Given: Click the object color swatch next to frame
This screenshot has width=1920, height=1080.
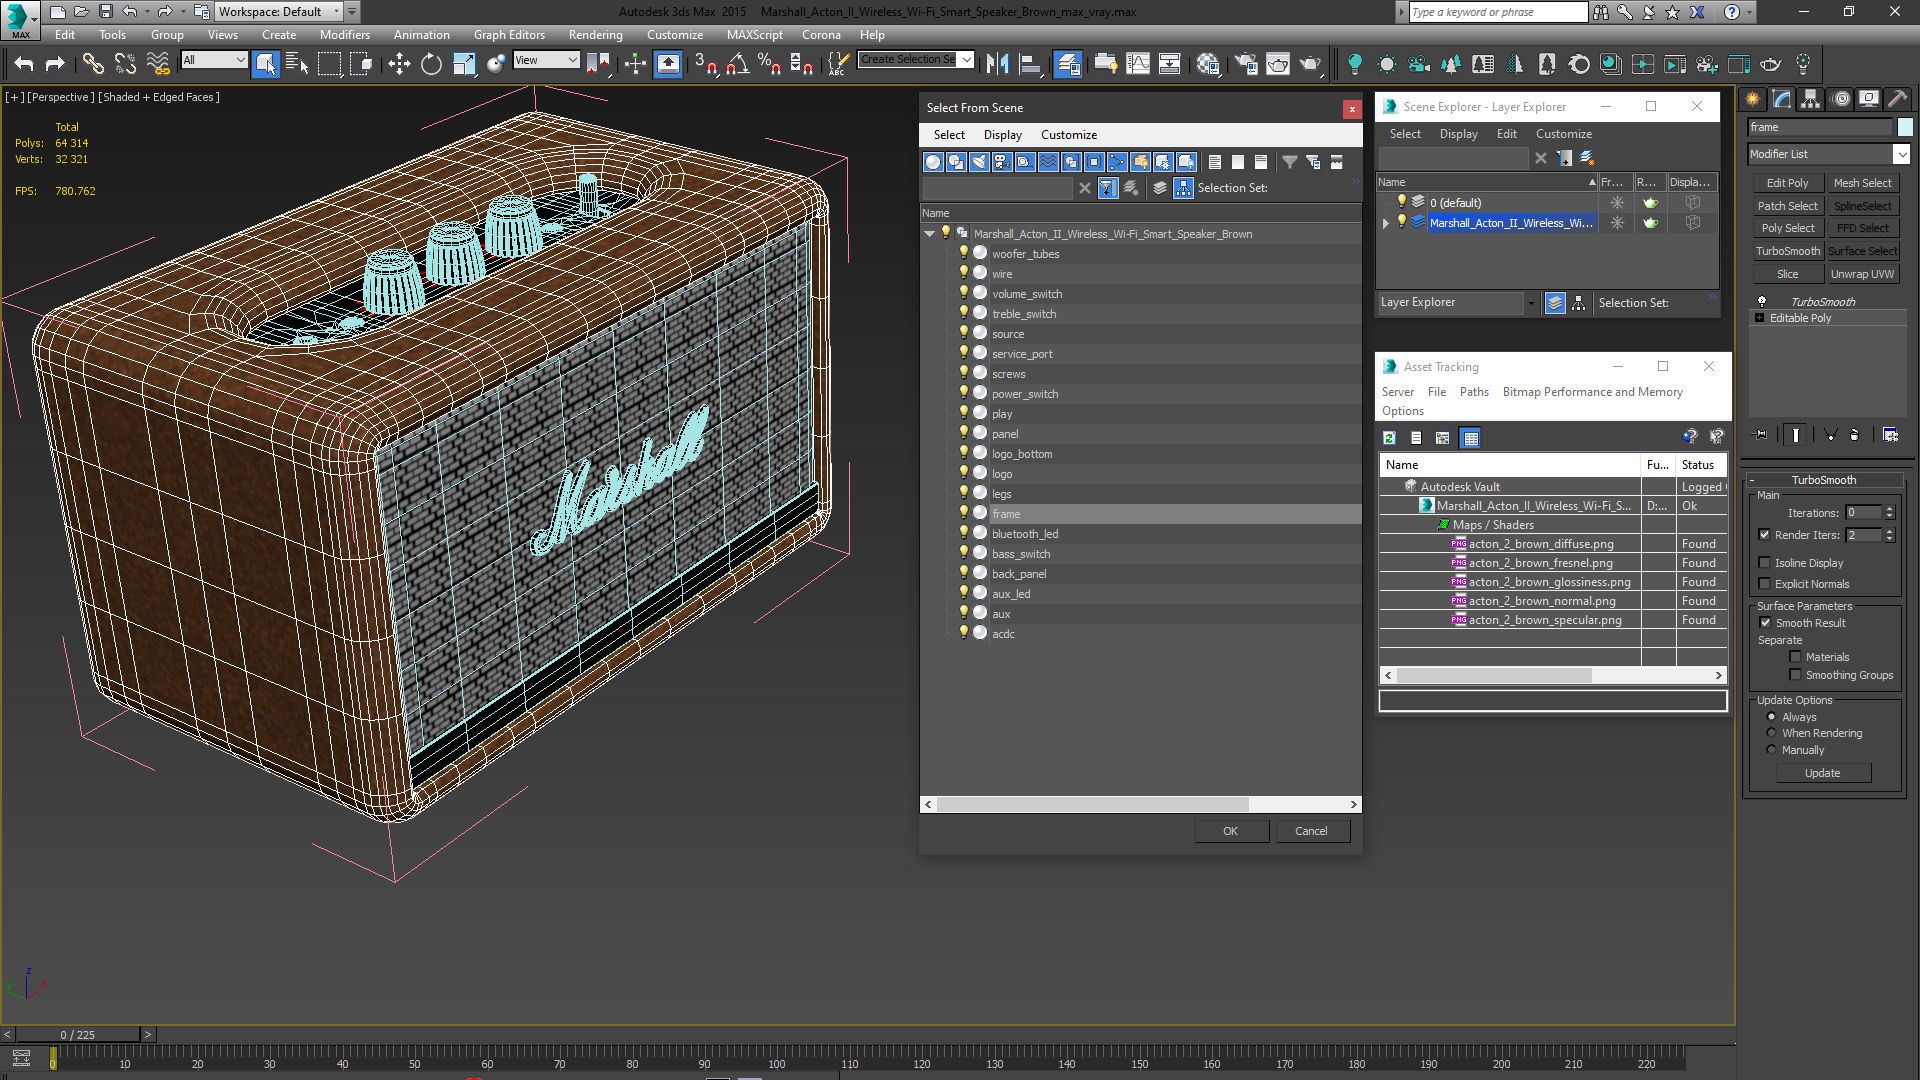Looking at the screenshot, I should point(1905,127).
